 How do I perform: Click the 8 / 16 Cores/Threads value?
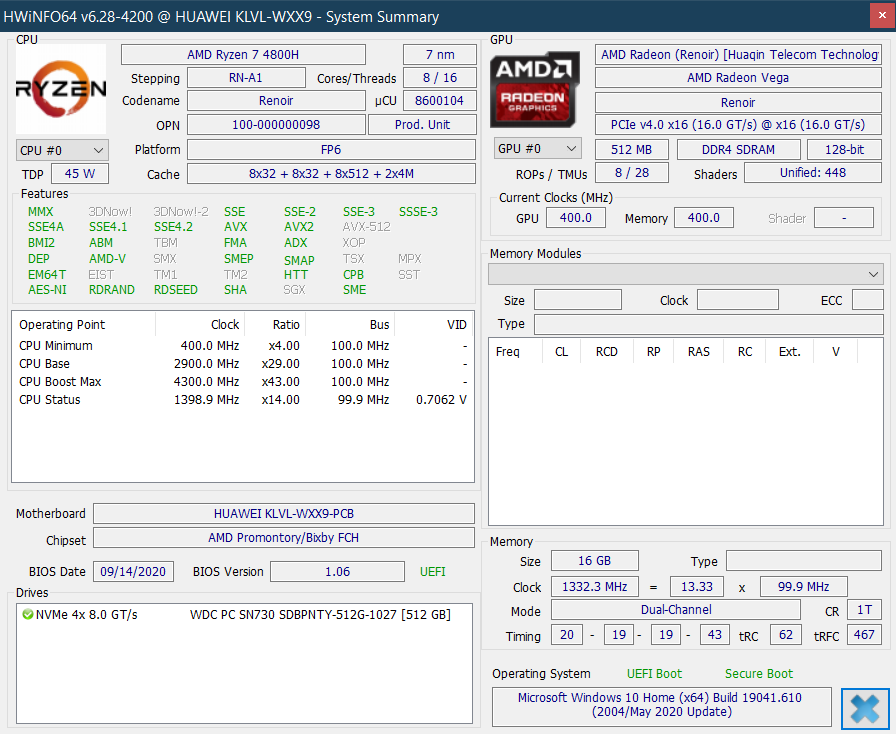click(x=440, y=78)
